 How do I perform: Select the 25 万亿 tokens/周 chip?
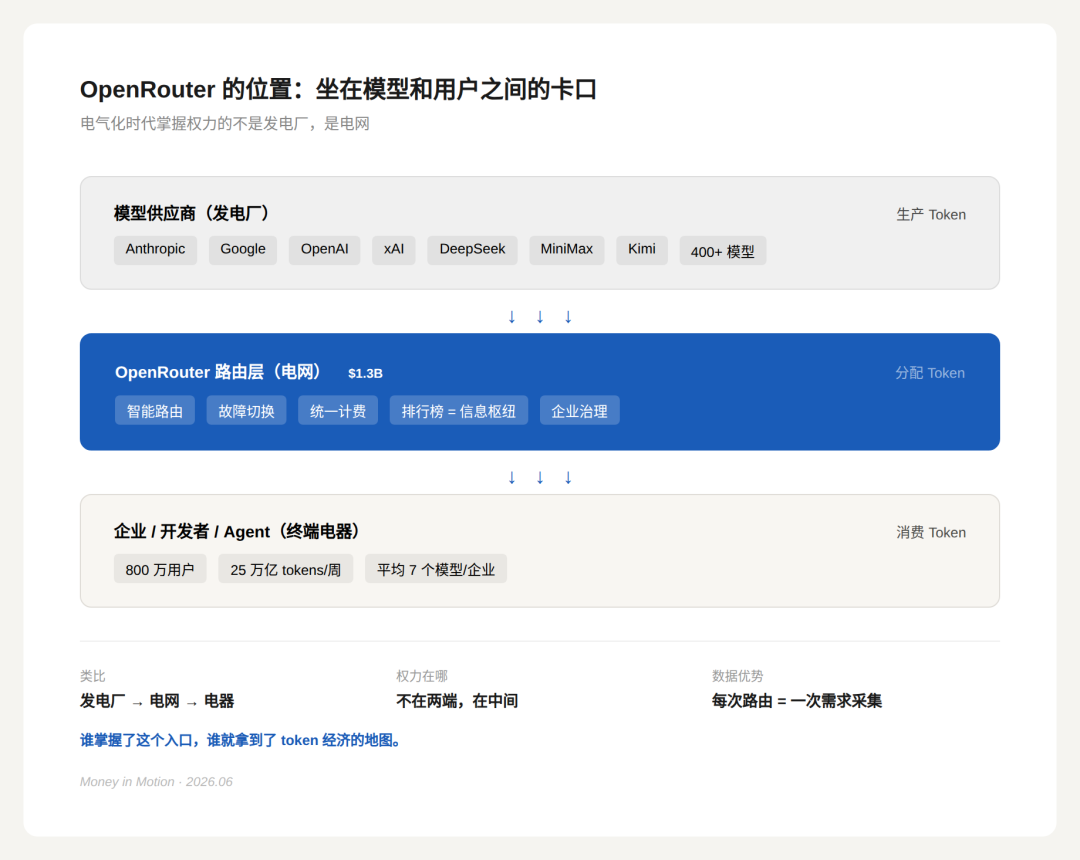click(x=286, y=569)
